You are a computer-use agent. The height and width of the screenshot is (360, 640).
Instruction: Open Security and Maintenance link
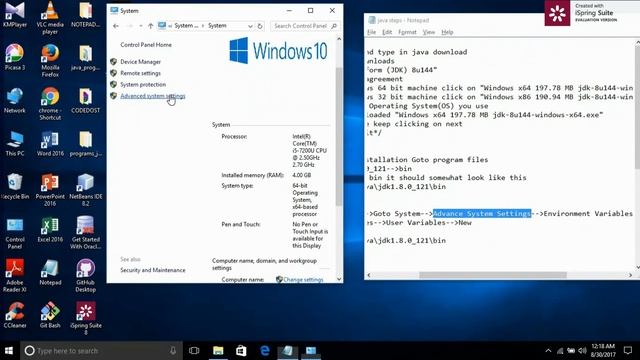coord(153,270)
